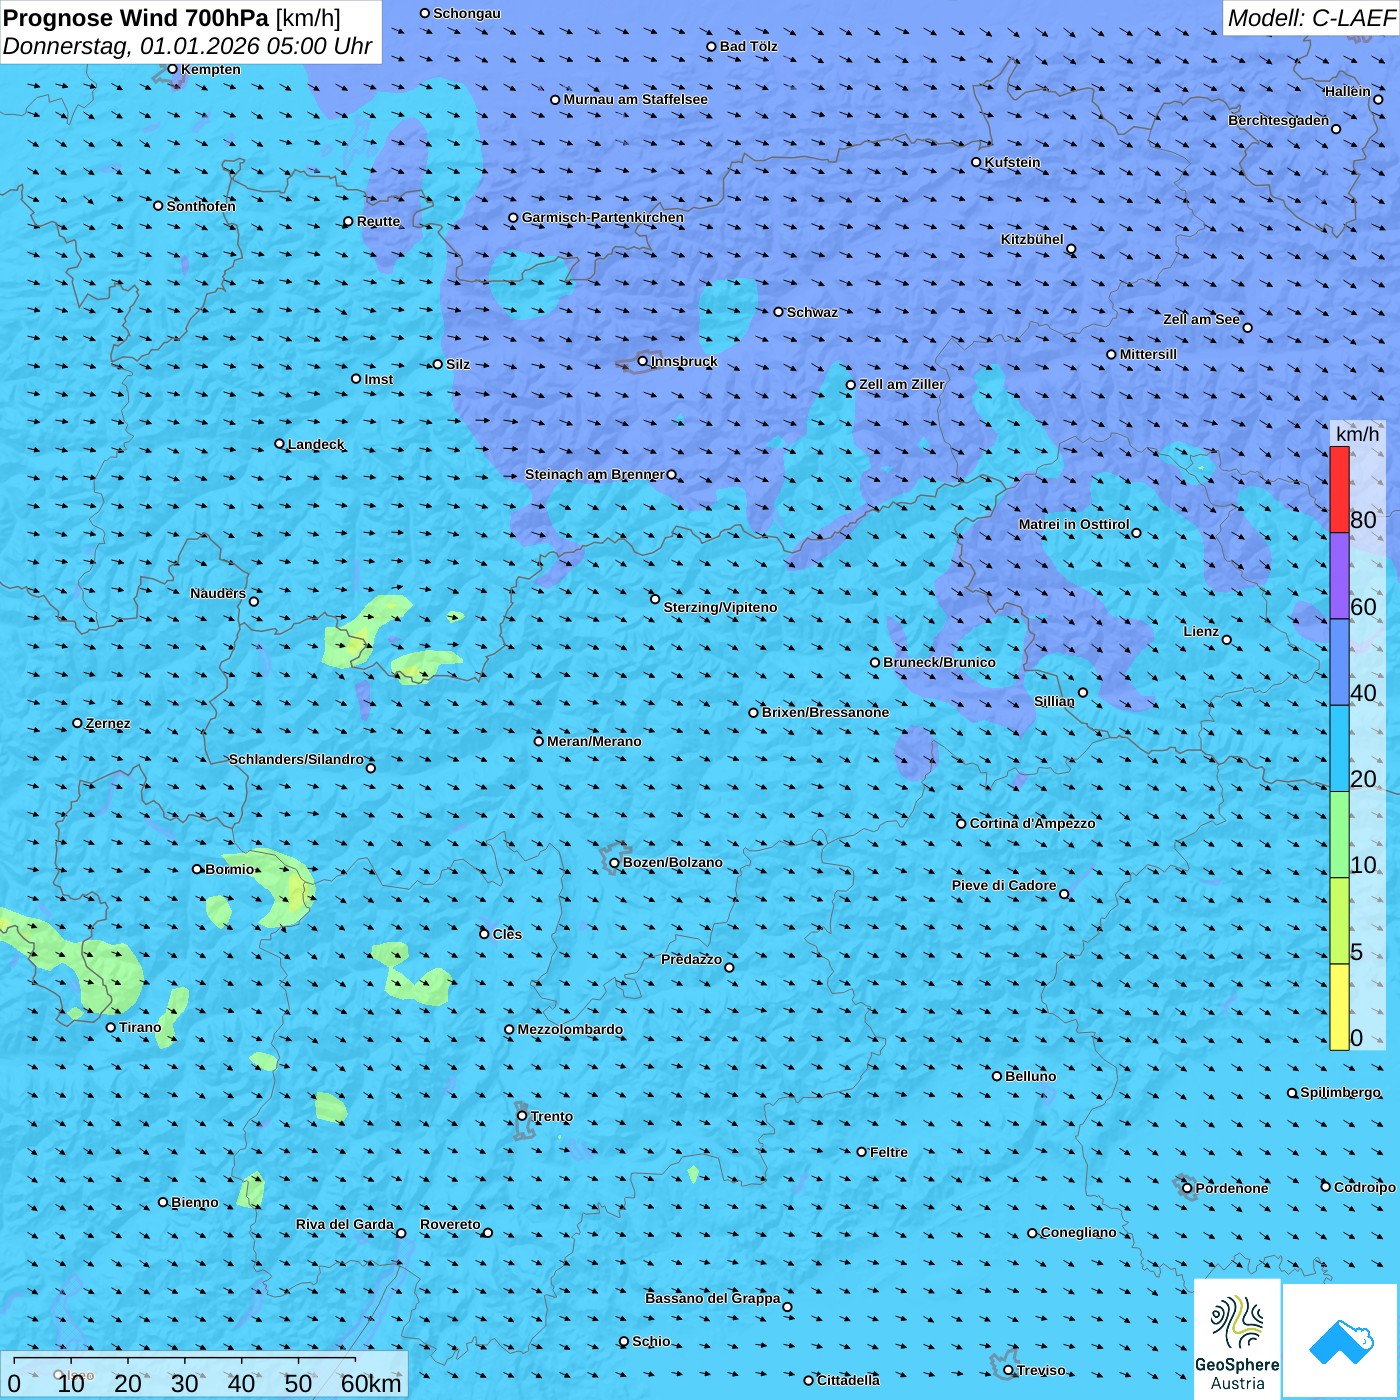
Task: Pick the green legend swatch above 10
Action: click(x=1339, y=835)
